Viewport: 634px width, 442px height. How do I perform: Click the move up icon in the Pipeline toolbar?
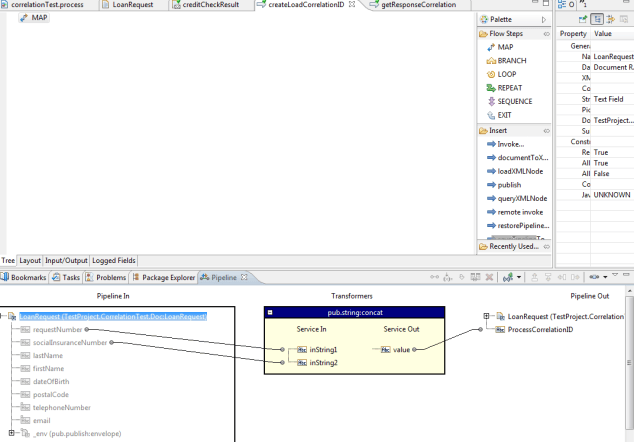click(535, 277)
